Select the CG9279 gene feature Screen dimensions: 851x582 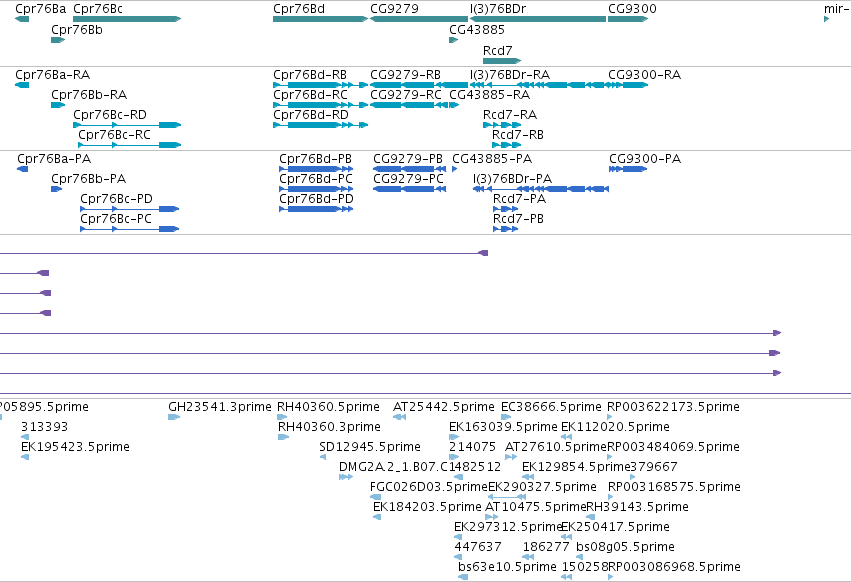(419, 19)
